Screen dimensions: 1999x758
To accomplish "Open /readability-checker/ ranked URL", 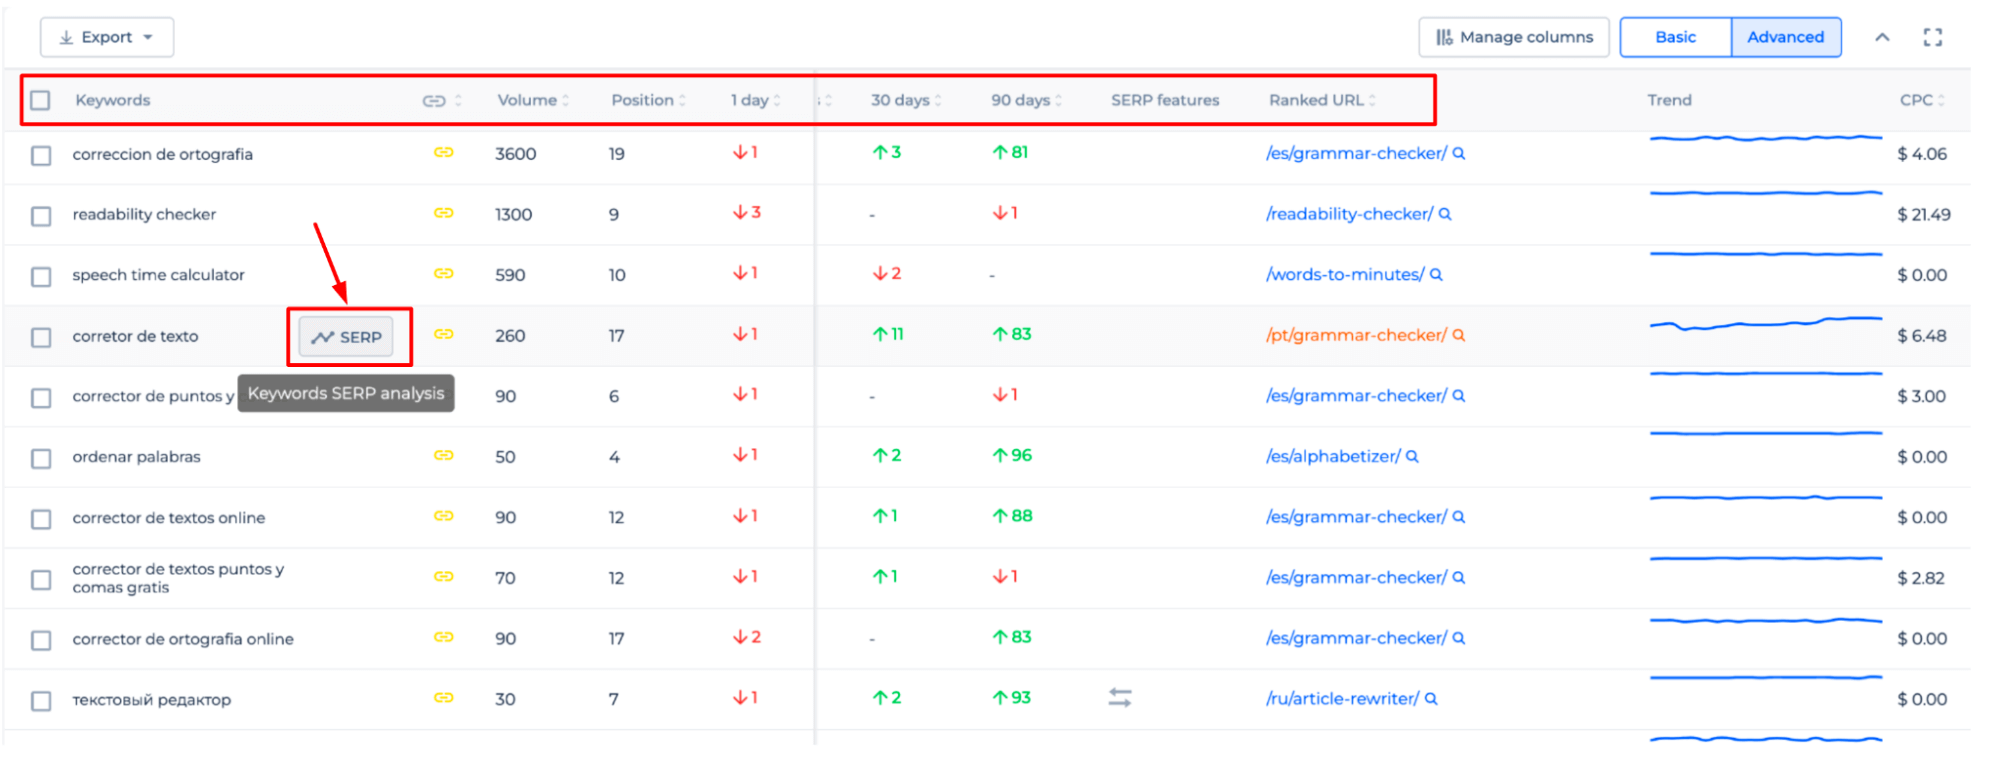I will (1349, 214).
